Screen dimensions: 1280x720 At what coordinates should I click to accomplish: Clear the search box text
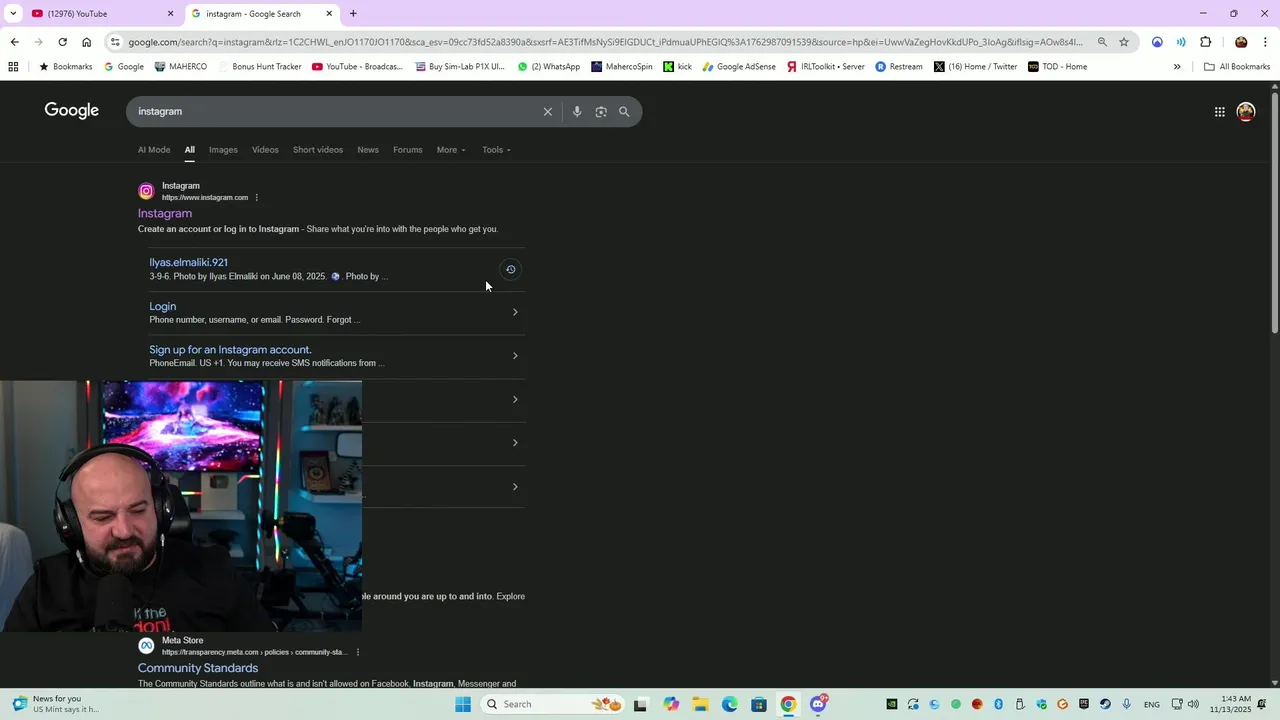(x=548, y=112)
